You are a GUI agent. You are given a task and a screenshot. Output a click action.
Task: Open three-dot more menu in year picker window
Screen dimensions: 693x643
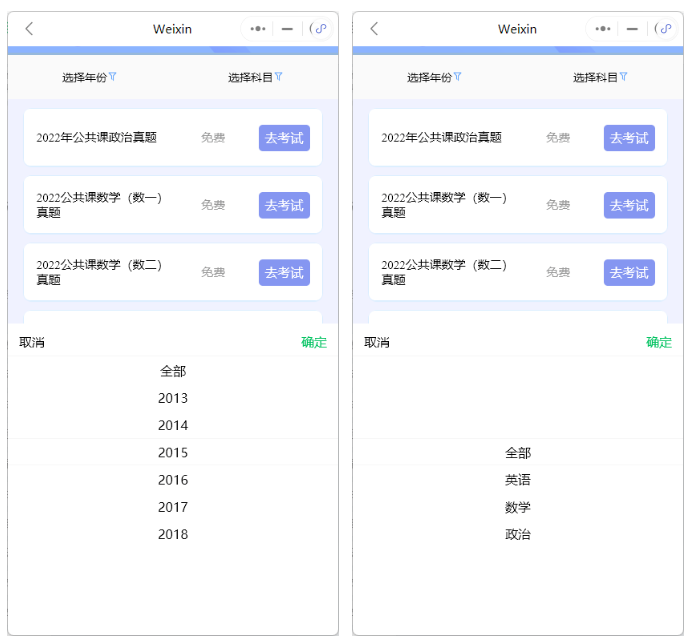(x=258, y=29)
